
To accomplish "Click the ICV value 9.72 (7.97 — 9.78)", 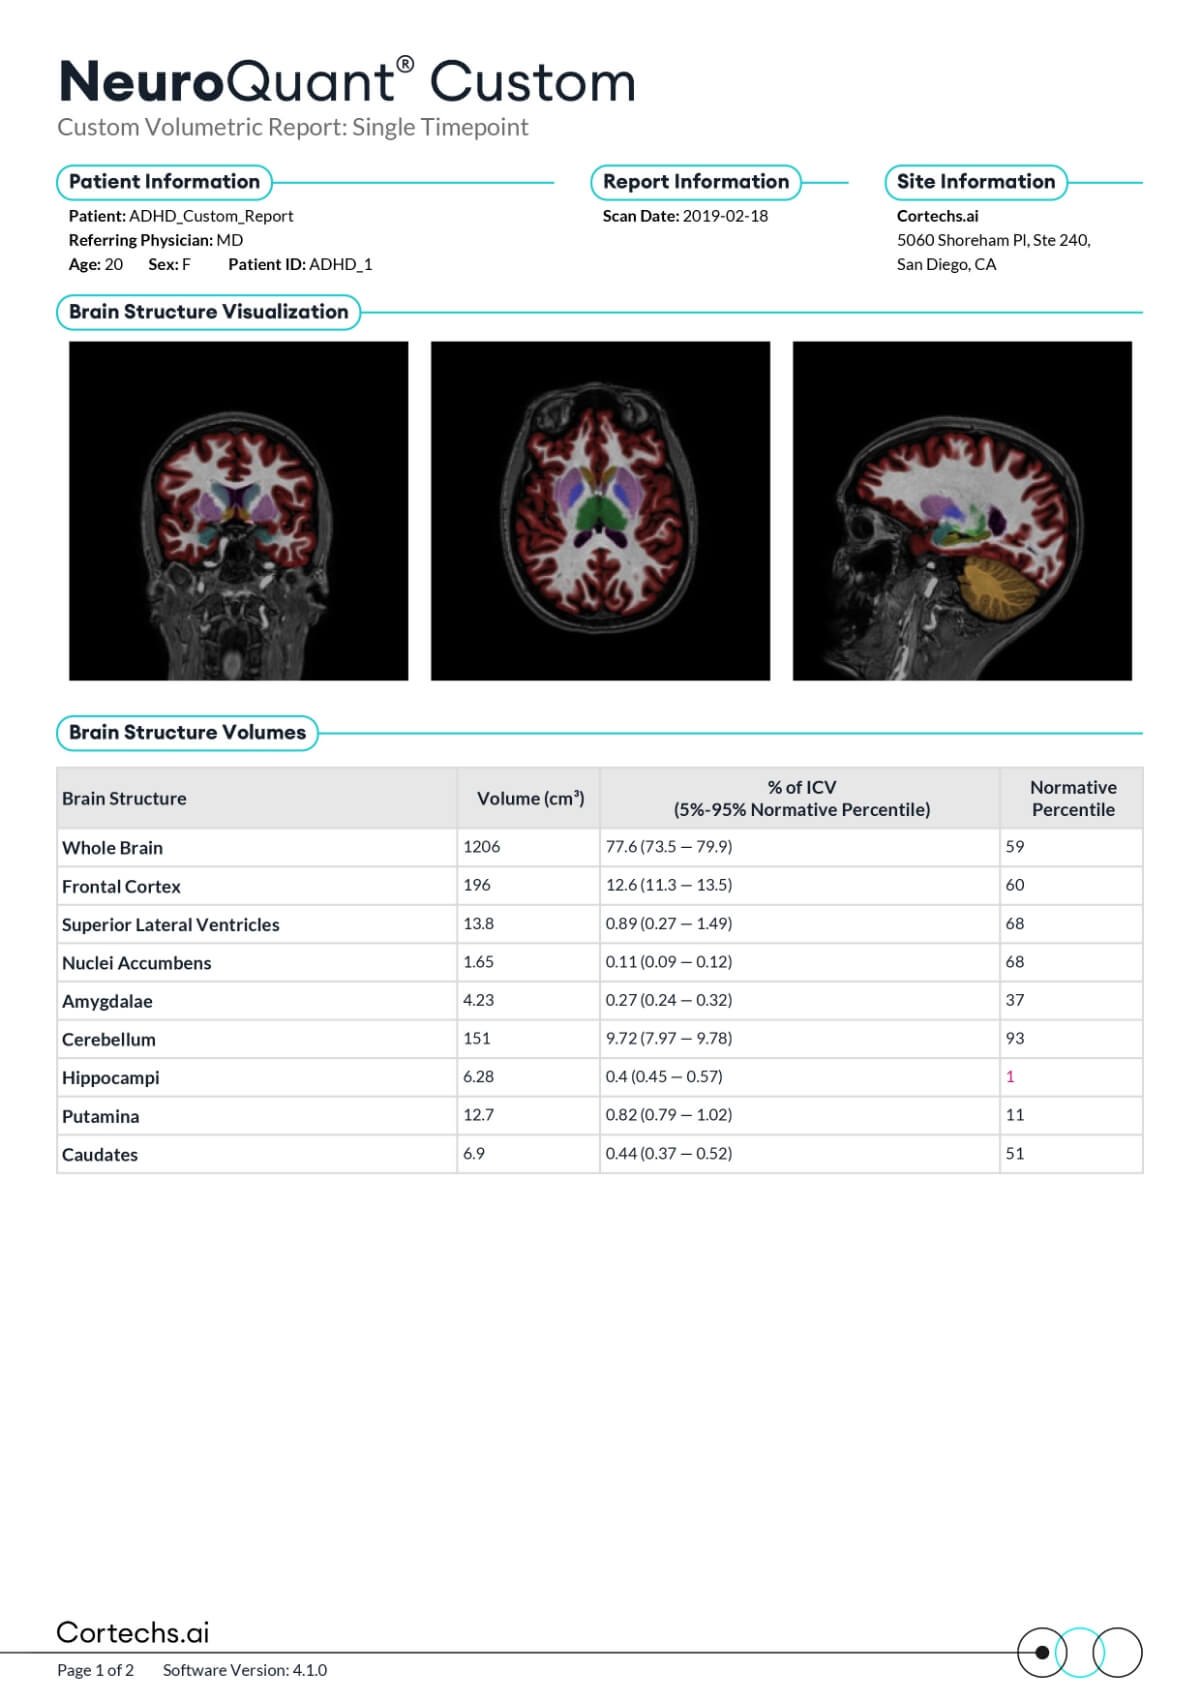I will coord(669,1038).
